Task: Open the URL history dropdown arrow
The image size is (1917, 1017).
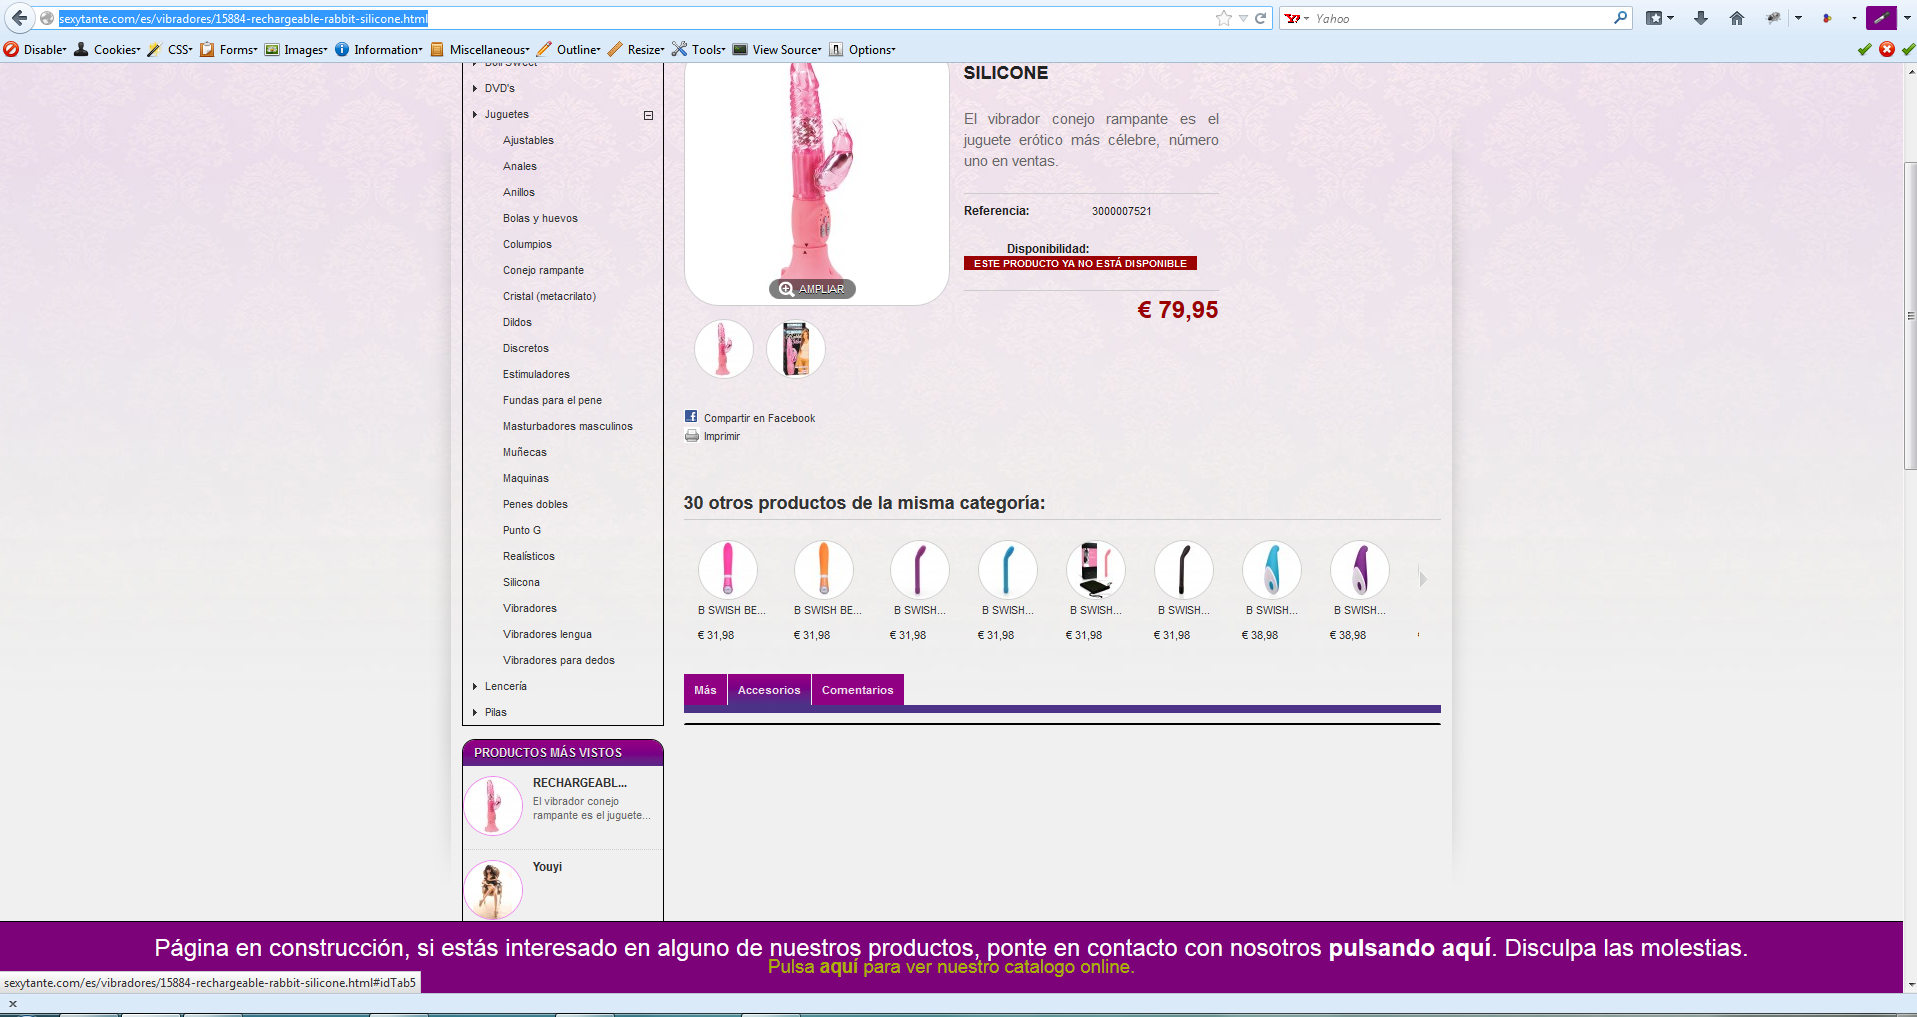Action: coord(1243,18)
